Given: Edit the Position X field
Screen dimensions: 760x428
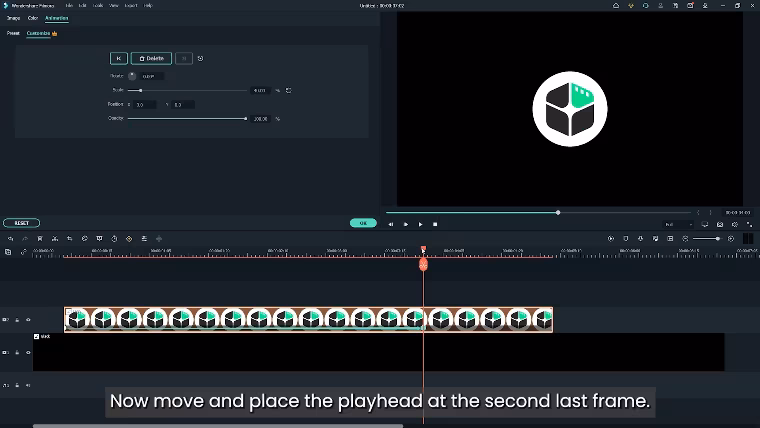Looking at the screenshot, I should 144,104.
